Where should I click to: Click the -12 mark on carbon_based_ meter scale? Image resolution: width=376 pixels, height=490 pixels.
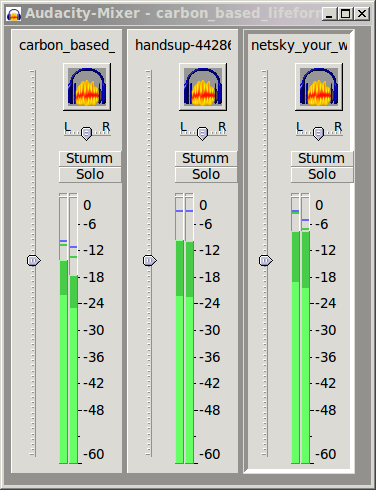pyautogui.click(x=94, y=250)
